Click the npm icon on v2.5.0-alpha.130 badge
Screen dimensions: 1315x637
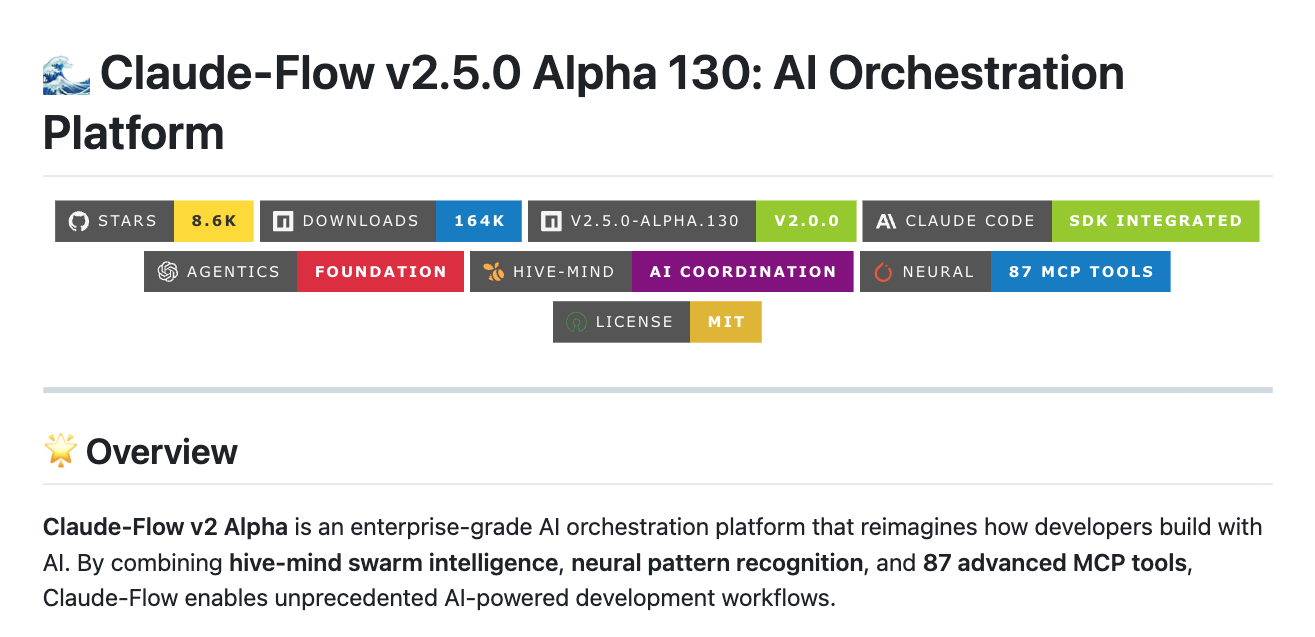pos(551,221)
